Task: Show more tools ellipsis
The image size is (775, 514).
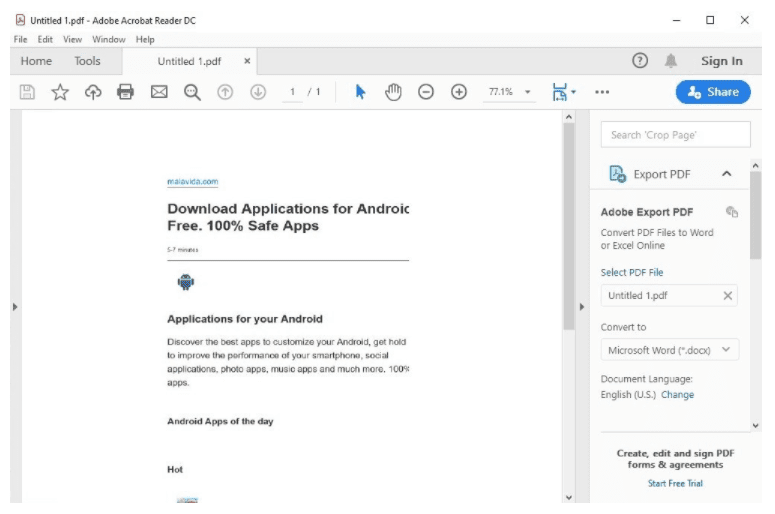Action: point(602,92)
